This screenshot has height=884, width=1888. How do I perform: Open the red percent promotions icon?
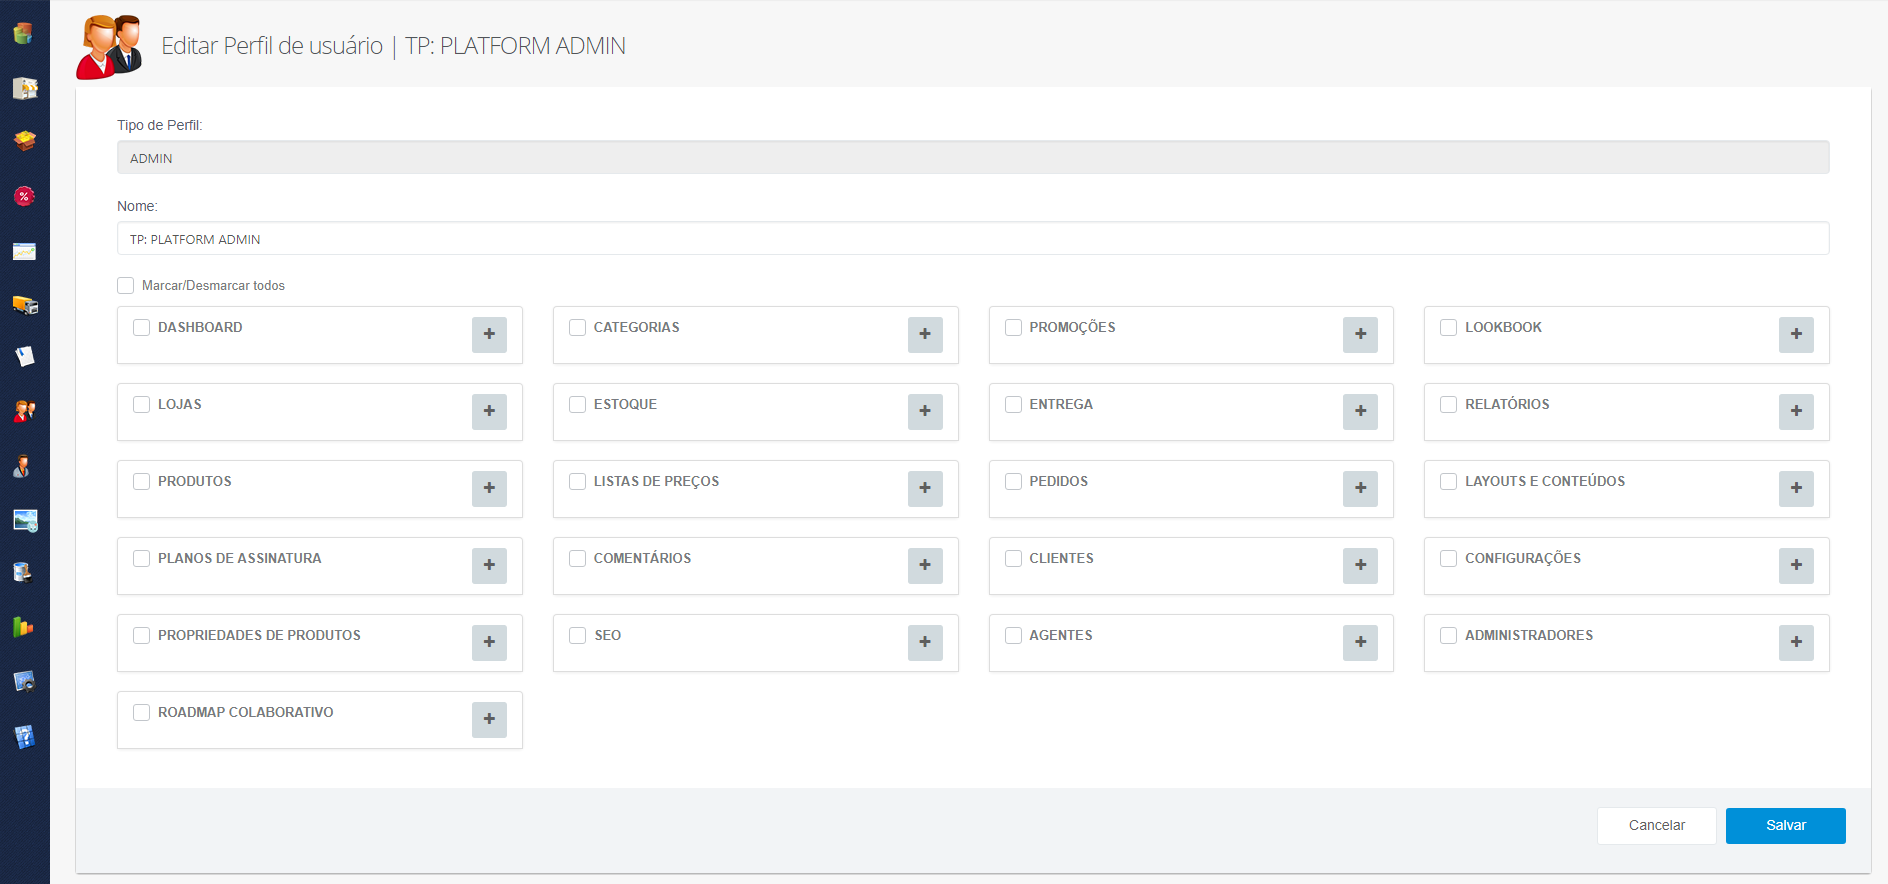coord(24,196)
